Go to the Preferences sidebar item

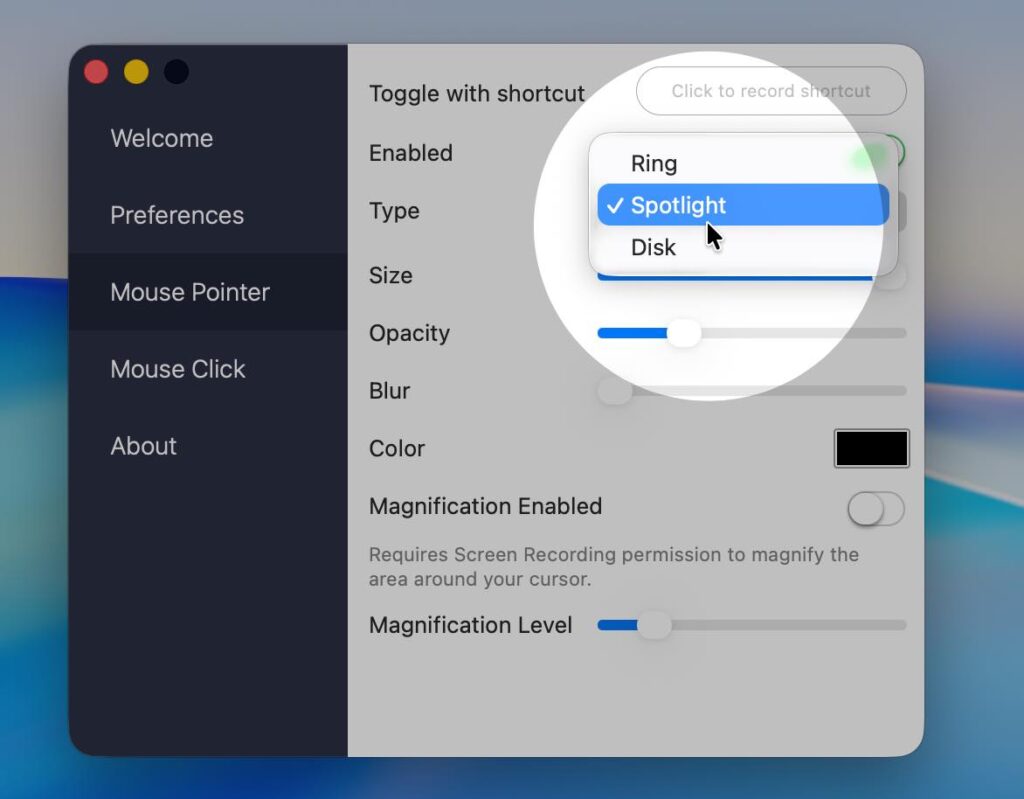click(177, 215)
